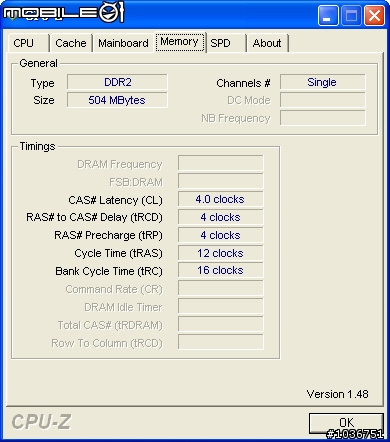Screen dimensions: 390x442
Task: Click the Type label in General
Action: (42, 83)
